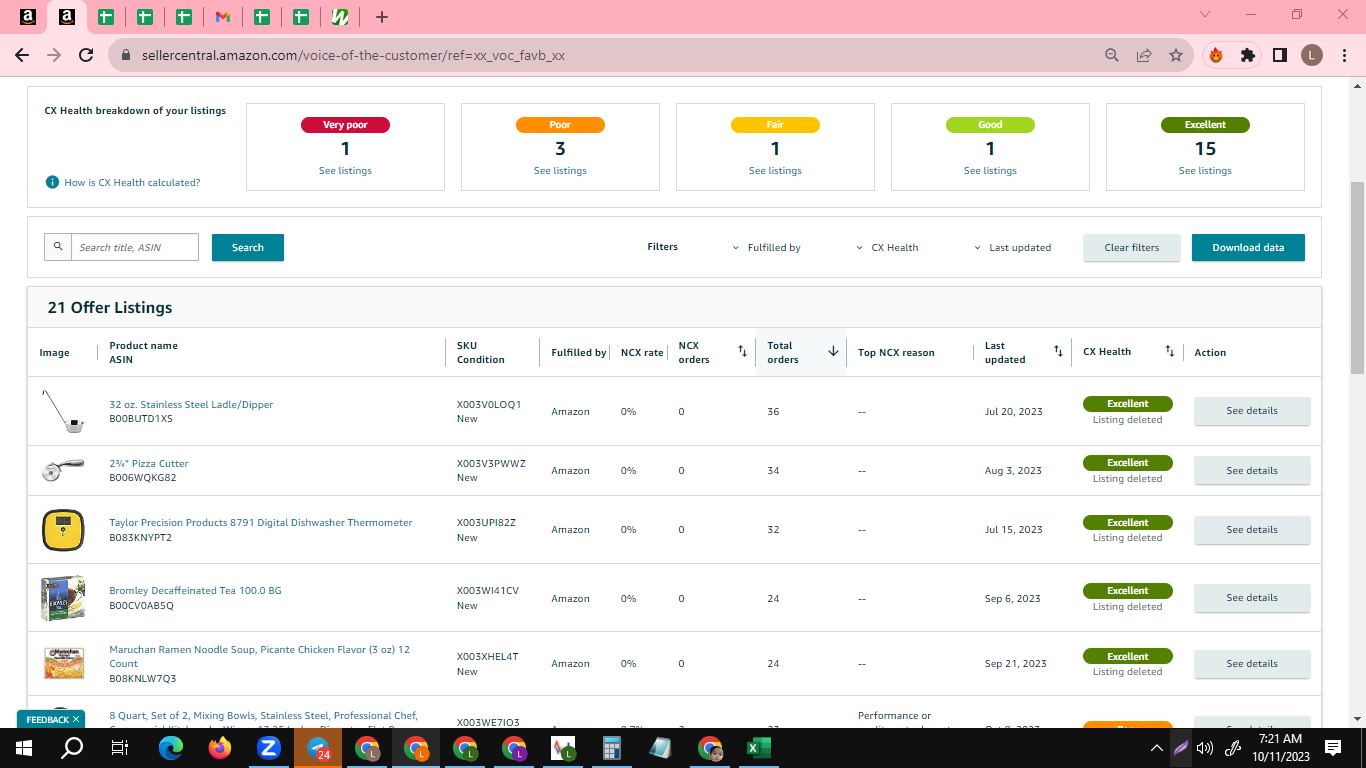Bookmark this page with the star icon

(1176, 55)
